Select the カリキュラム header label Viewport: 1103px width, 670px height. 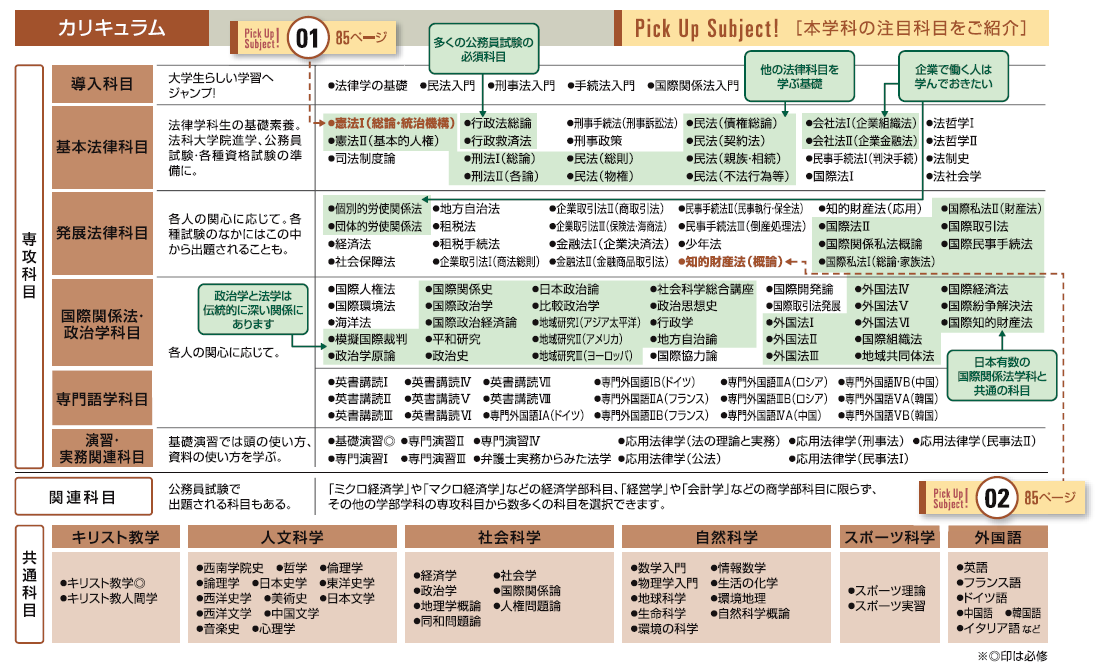[110, 28]
